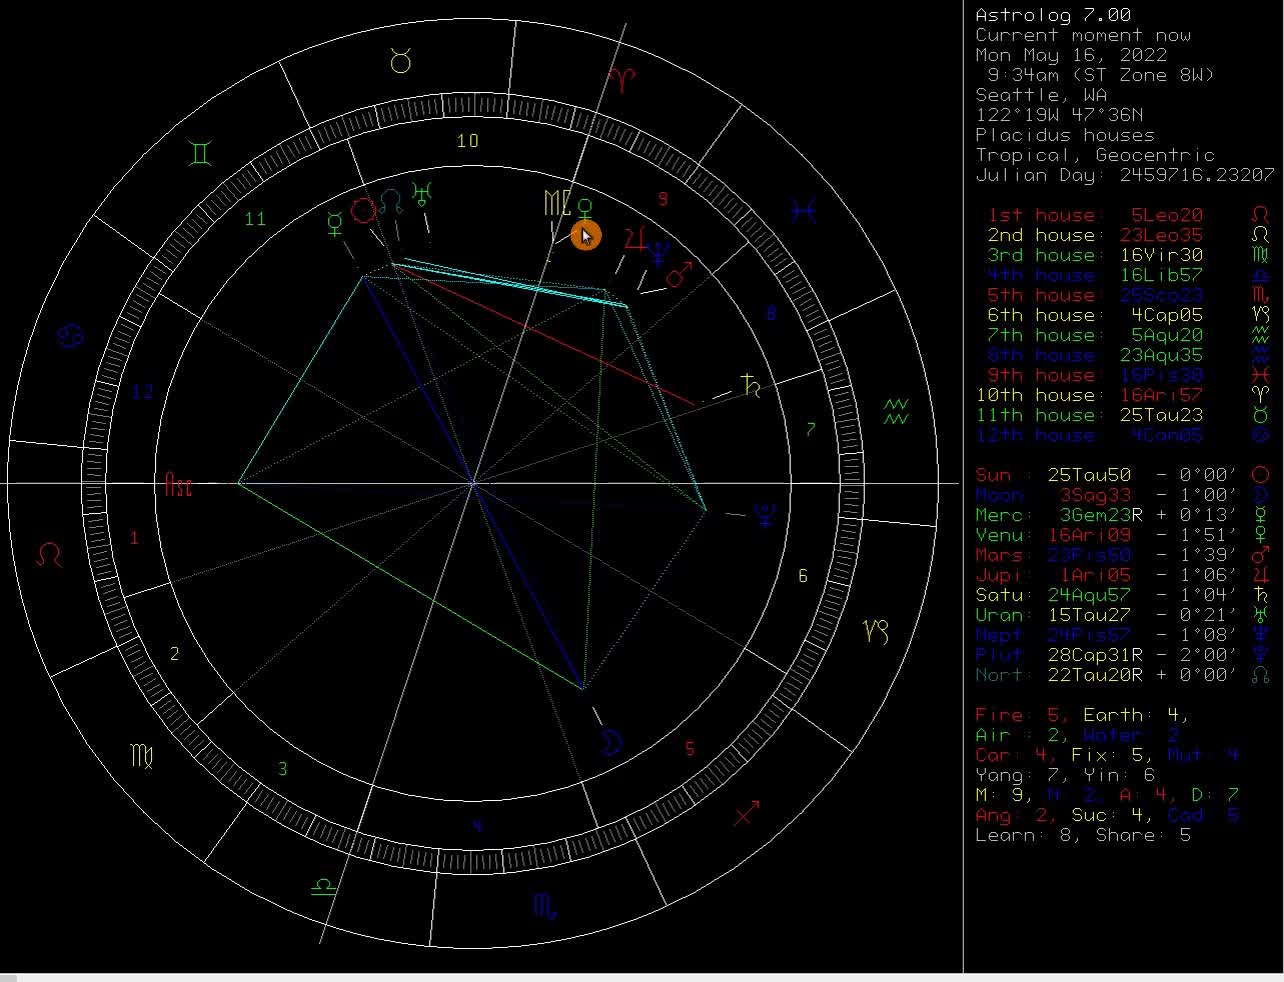Click the Pluto glyph in the chart

pos(765,516)
